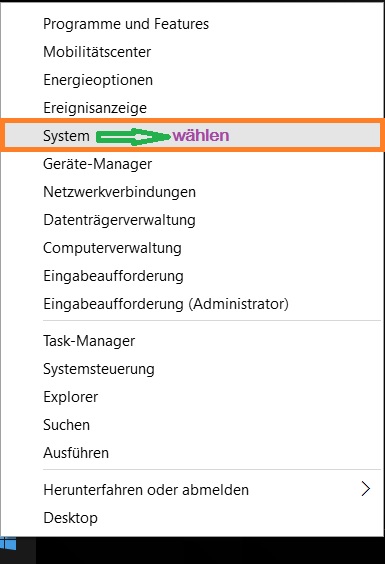Show the Desktop via menu entry
Screen dimensions: 385x564
71,518
